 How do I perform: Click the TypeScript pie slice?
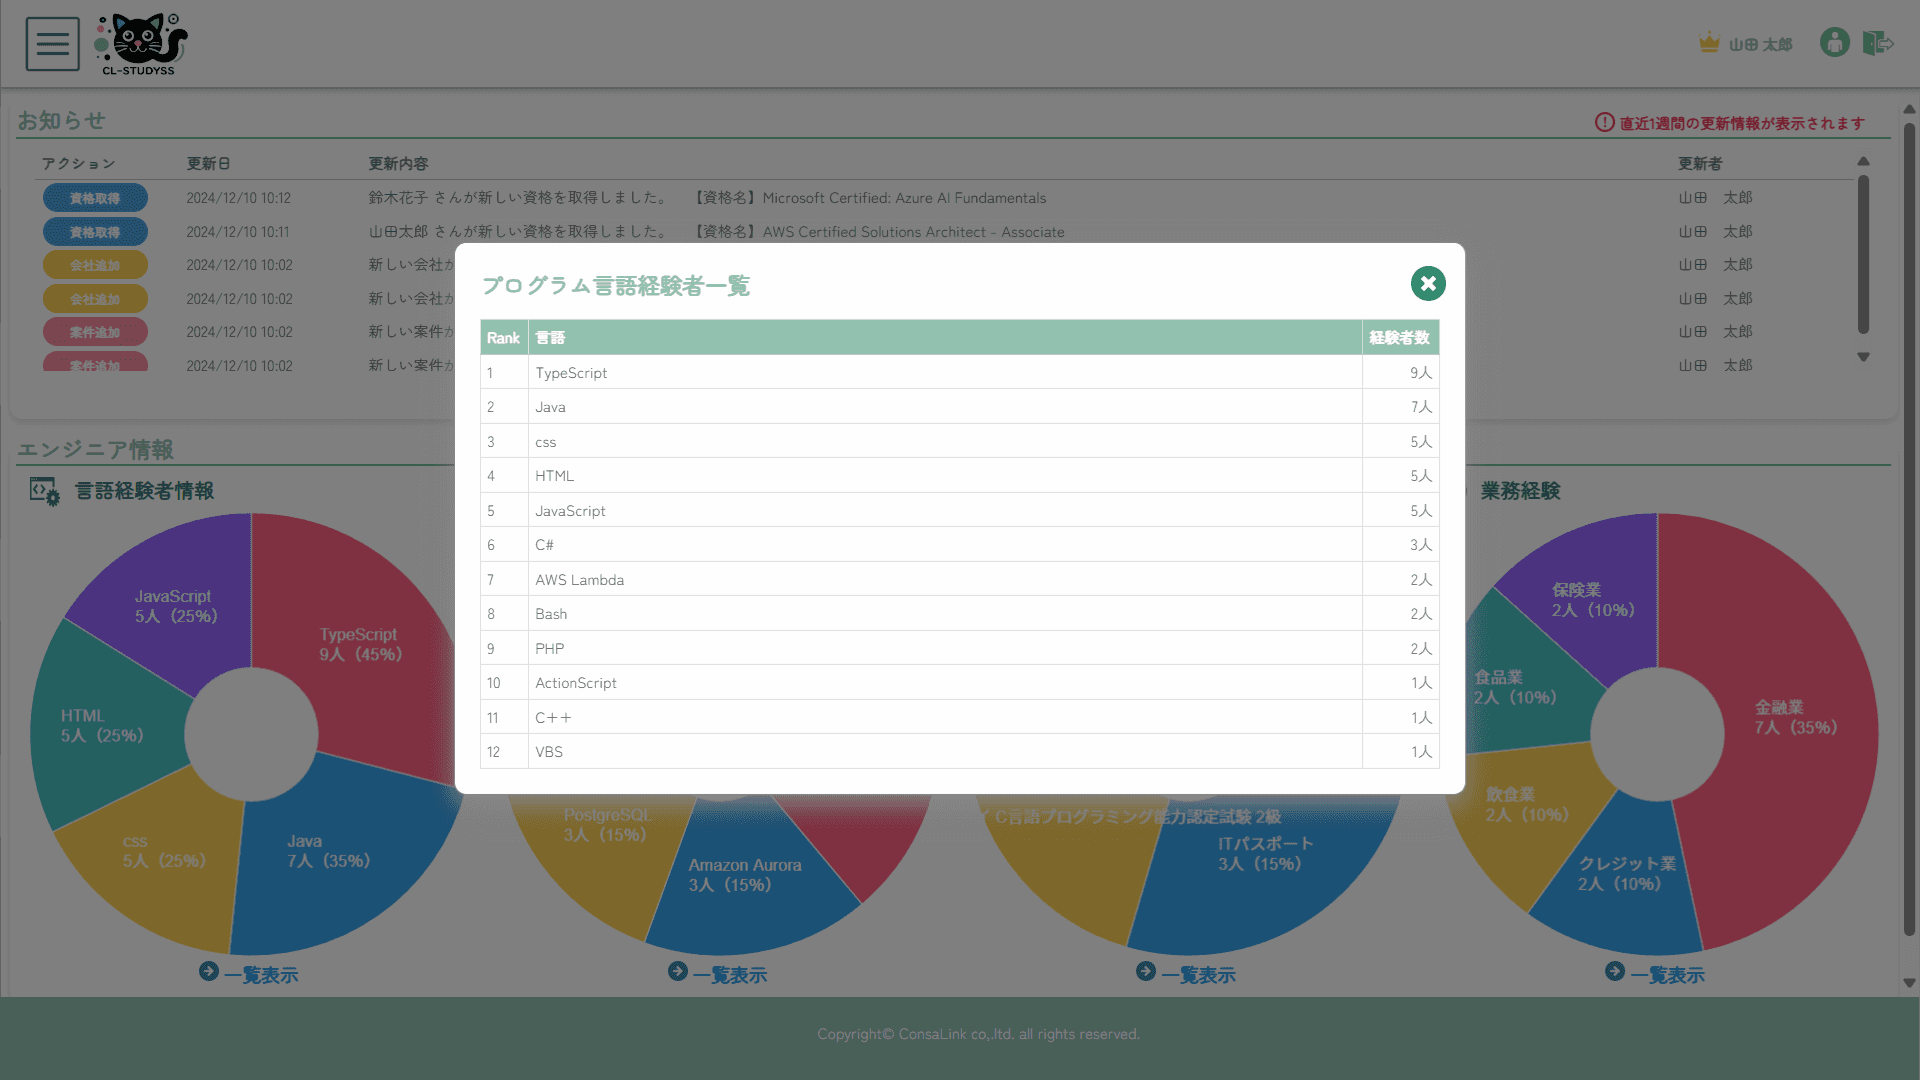pyautogui.click(x=360, y=645)
